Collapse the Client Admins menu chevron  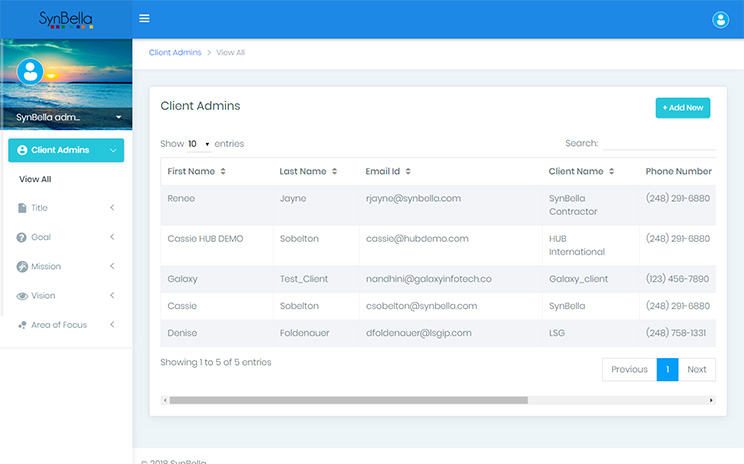coord(113,150)
